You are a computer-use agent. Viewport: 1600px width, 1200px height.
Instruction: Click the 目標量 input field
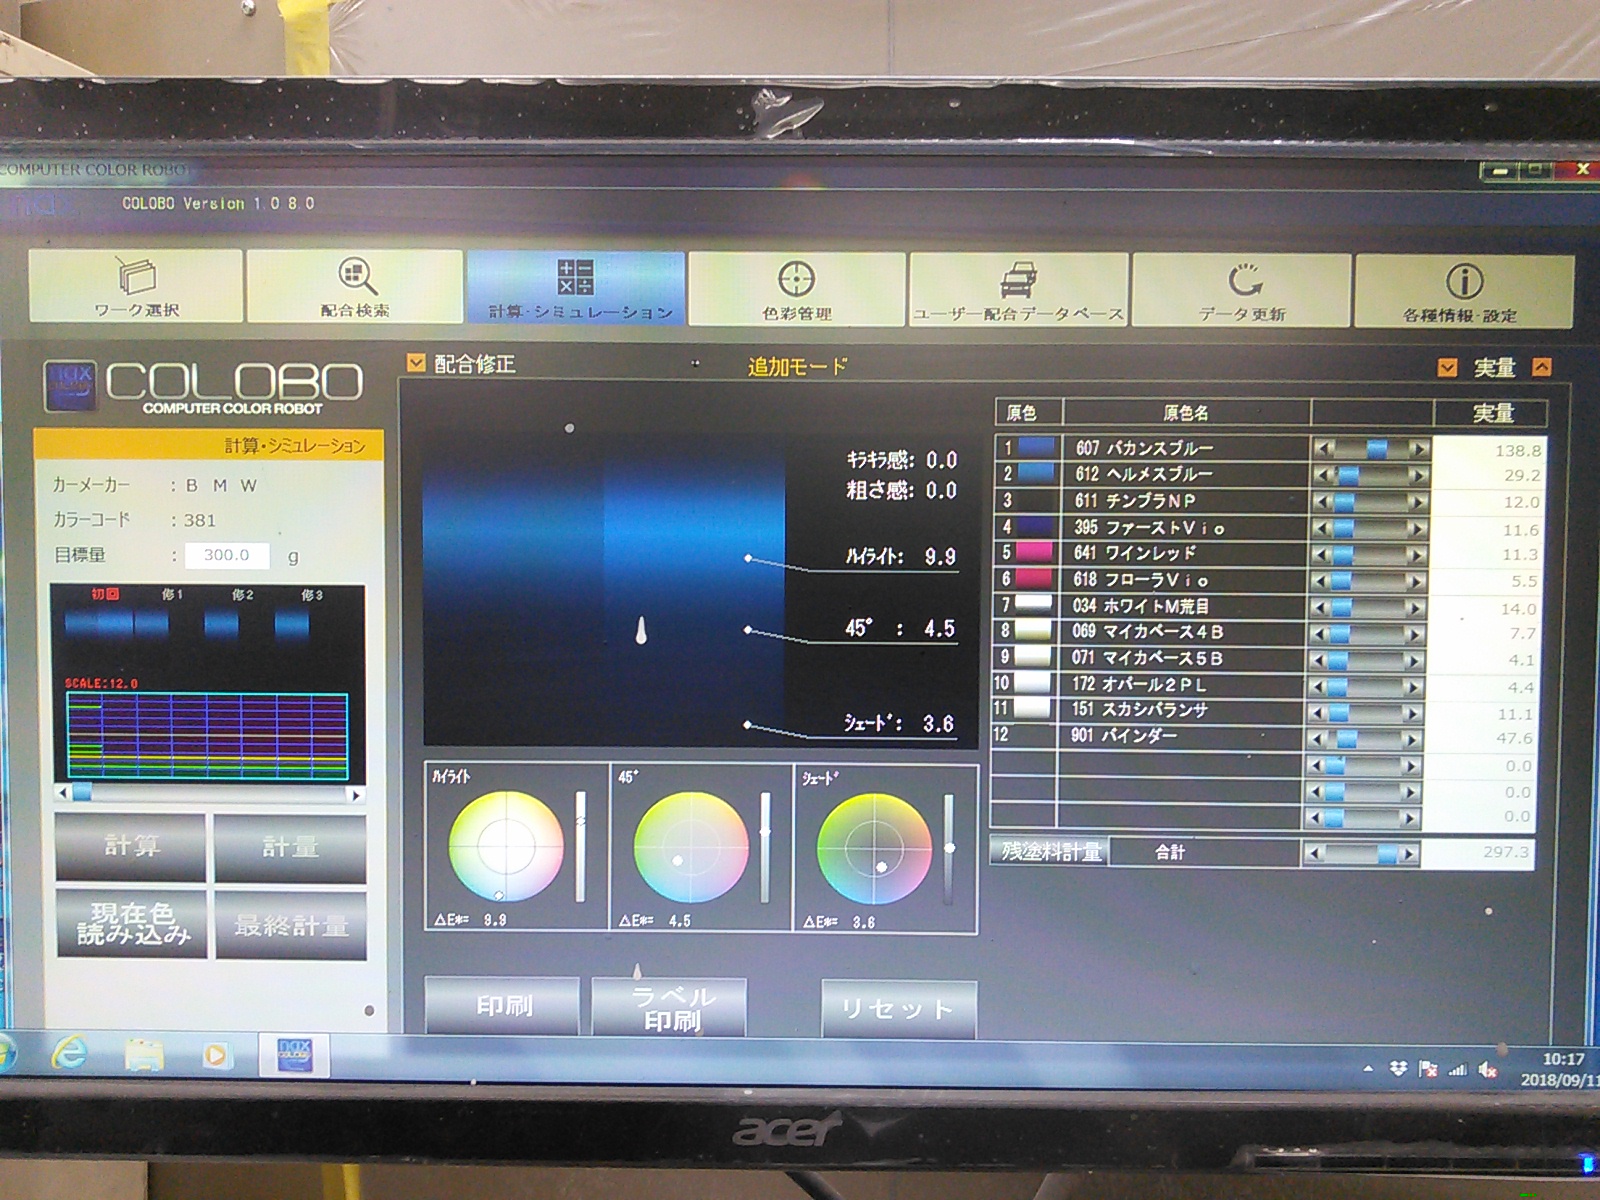point(227,555)
